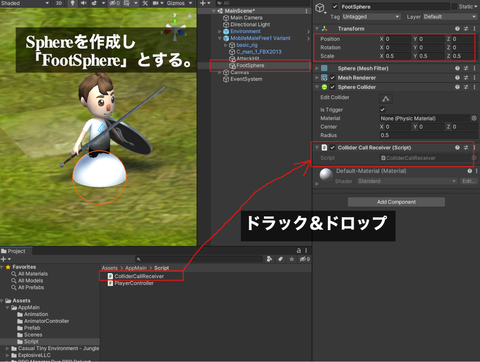This screenshot has width=480, height=362.
Task: Open Sphere Collider preset settings icon
Action: [466, 87]
